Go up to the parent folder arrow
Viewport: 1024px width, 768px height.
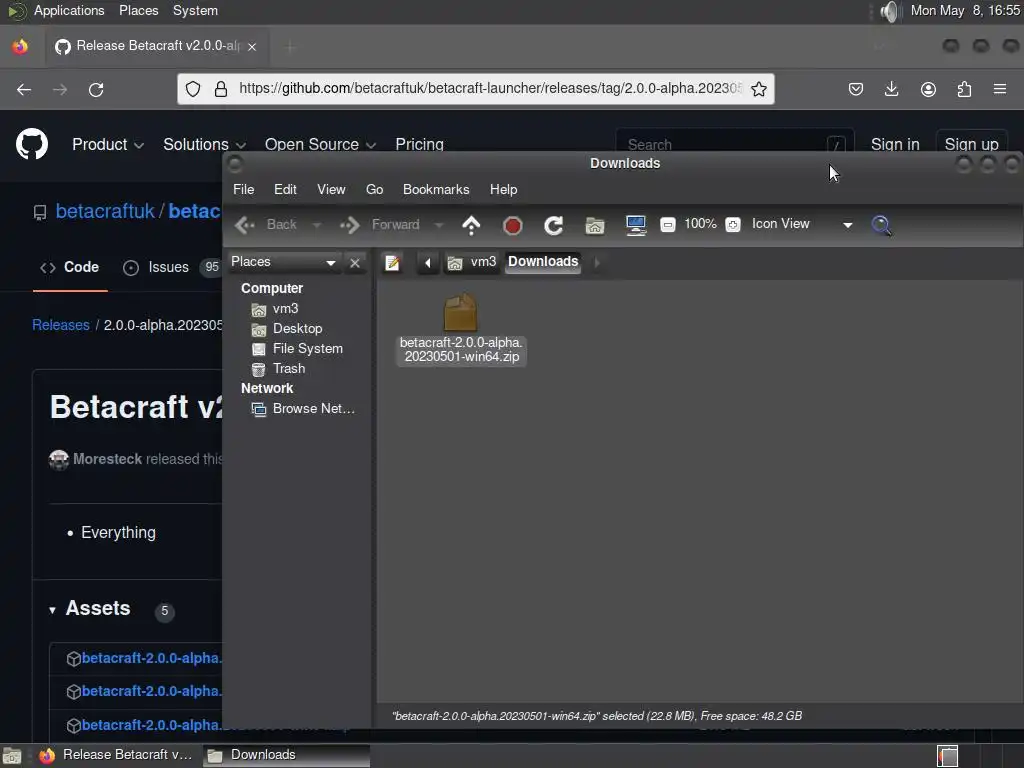pyautogui.click(x=471, y=225)
